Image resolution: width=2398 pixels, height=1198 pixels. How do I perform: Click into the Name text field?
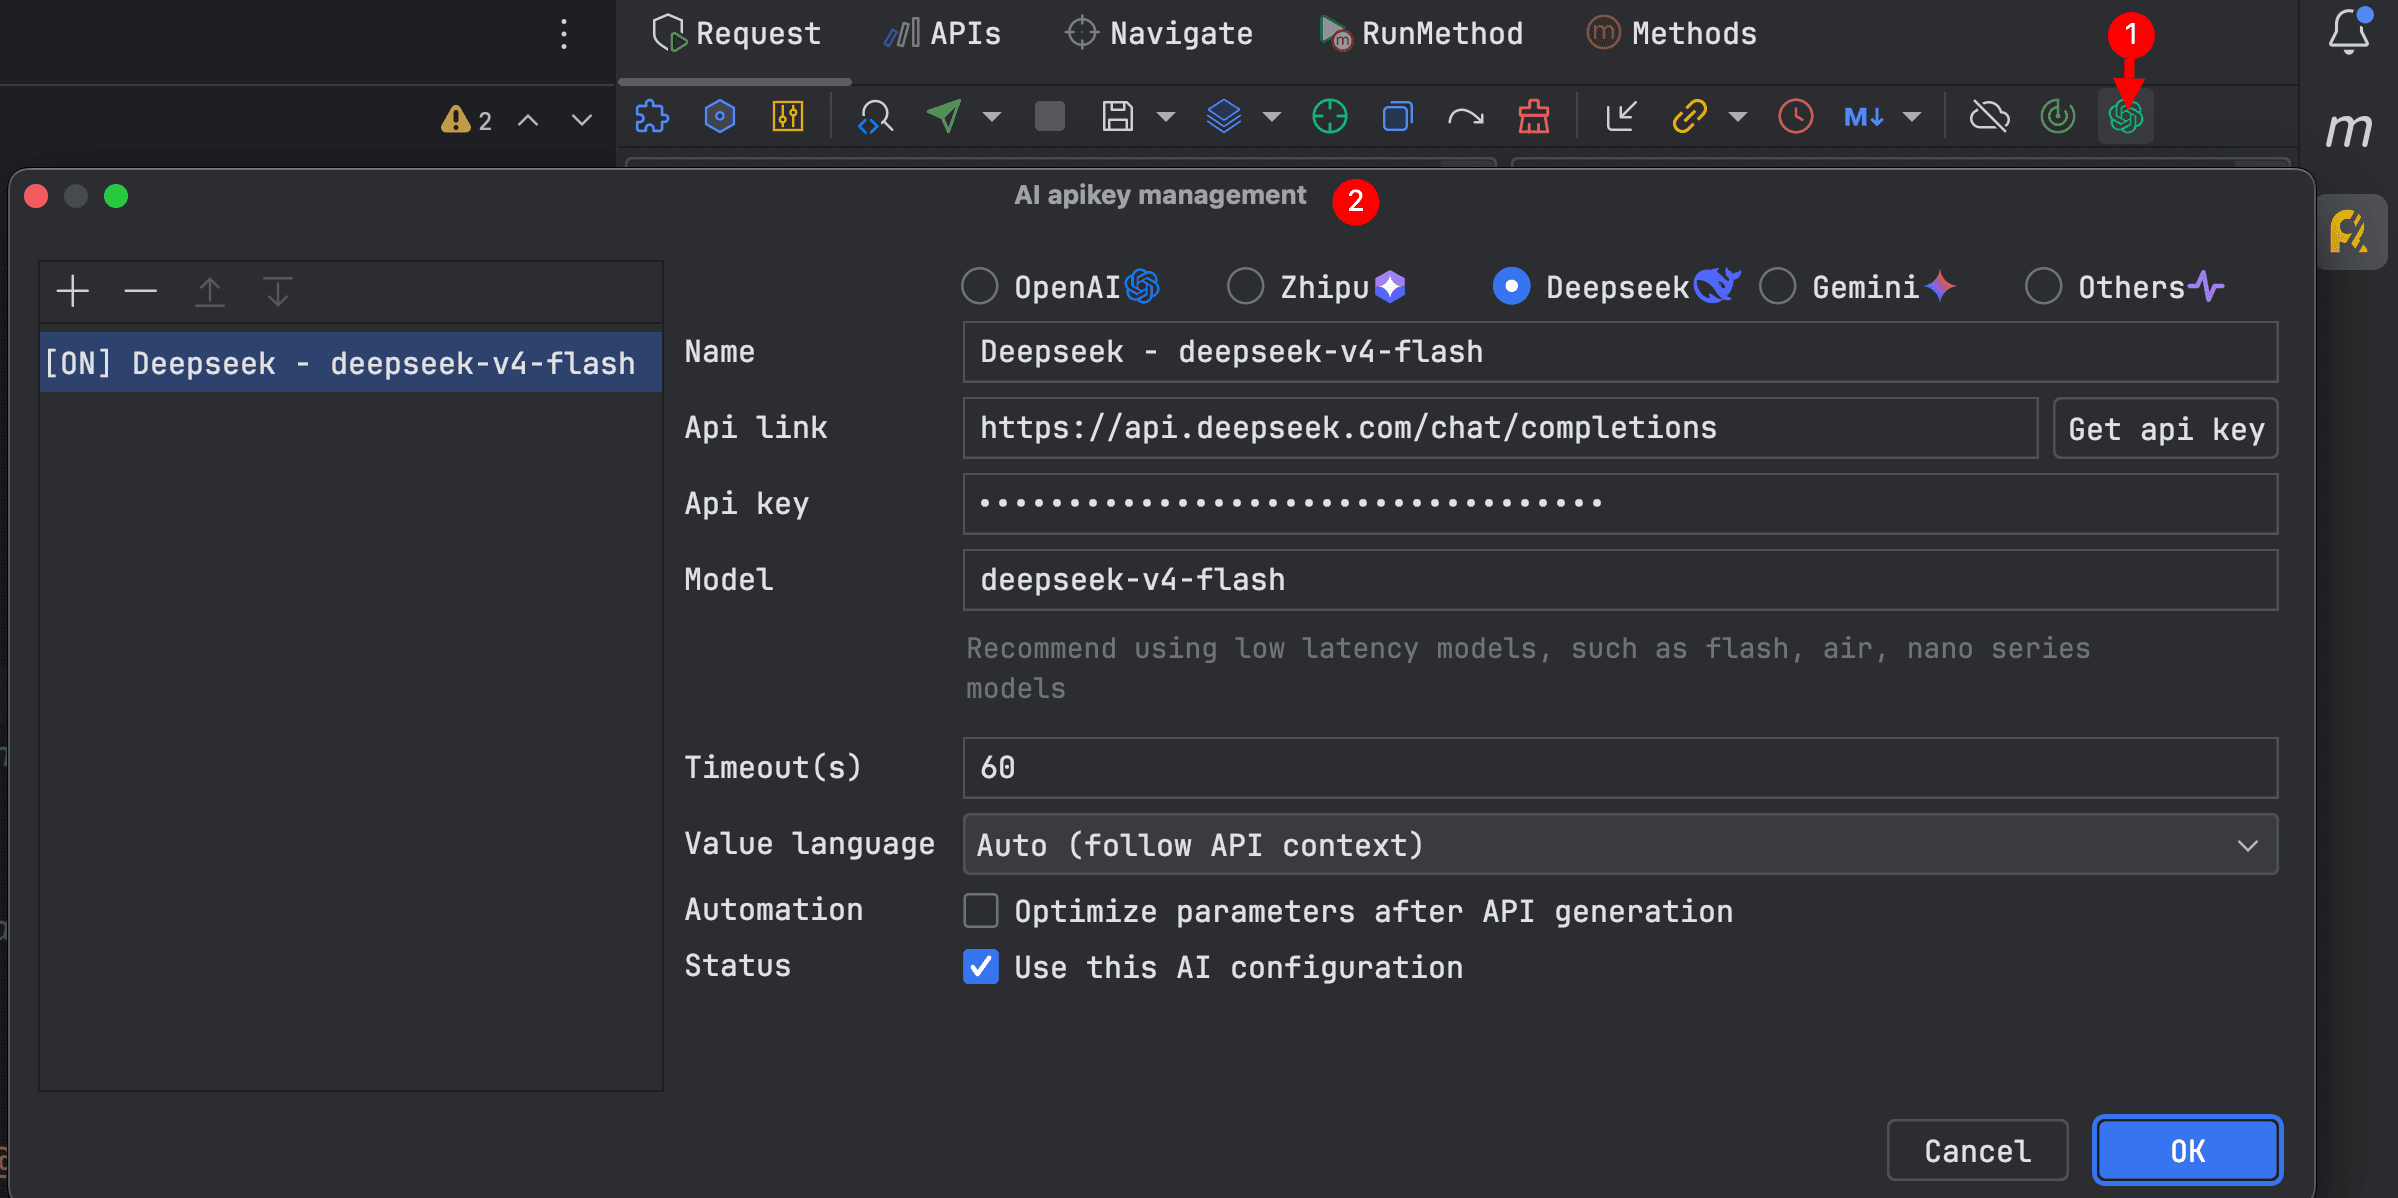tap(1620, 352)
